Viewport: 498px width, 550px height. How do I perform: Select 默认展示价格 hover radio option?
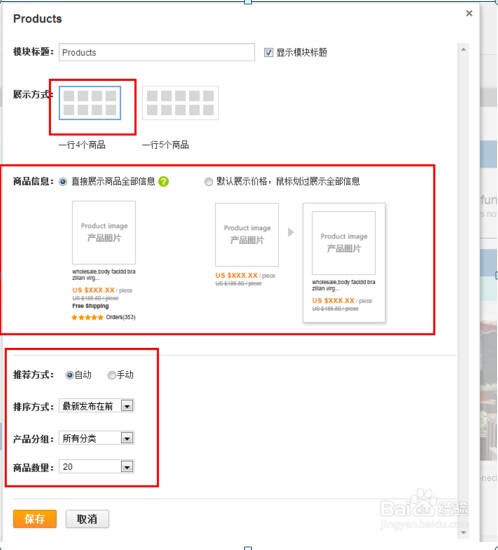click(208, 182)
